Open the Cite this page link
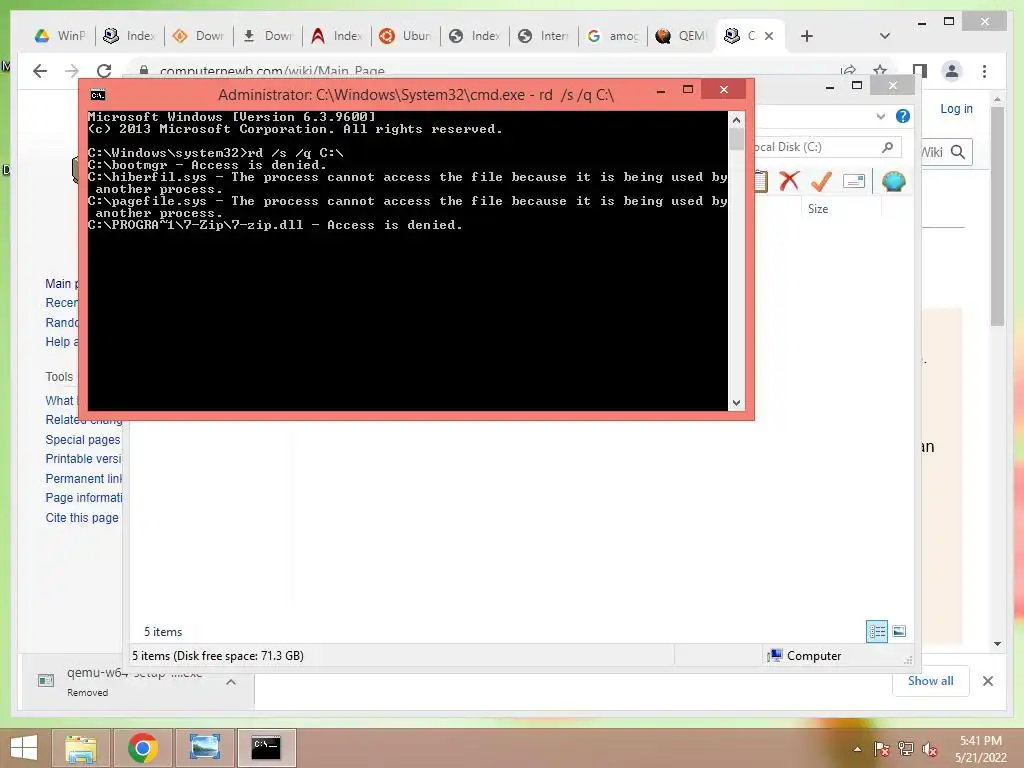Screen dimensions: 1024x768 point(82,518)
